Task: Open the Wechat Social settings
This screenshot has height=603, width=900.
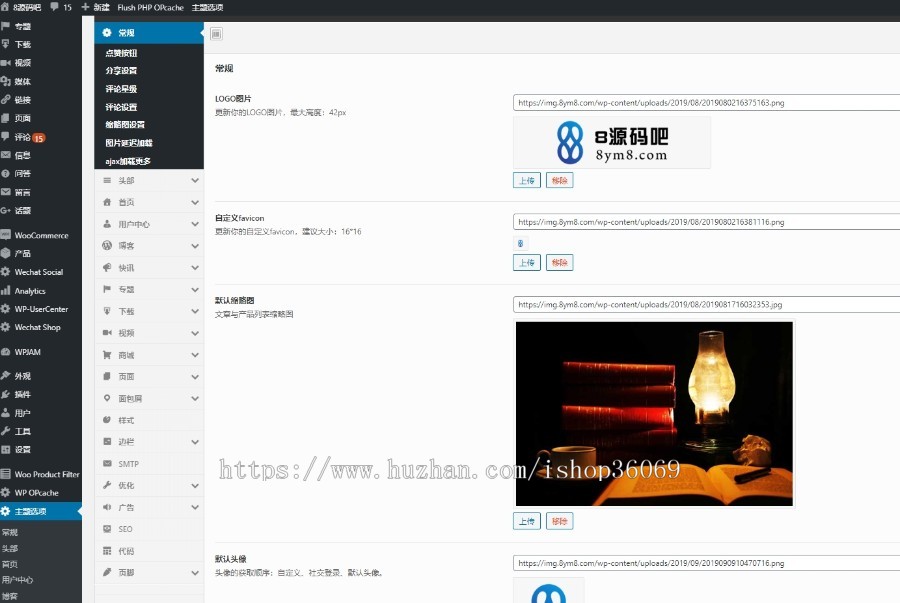Action: point(38,271)
